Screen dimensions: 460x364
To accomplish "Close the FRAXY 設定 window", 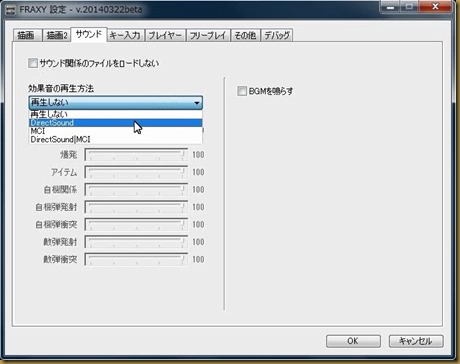I will [x=435, y=7].
